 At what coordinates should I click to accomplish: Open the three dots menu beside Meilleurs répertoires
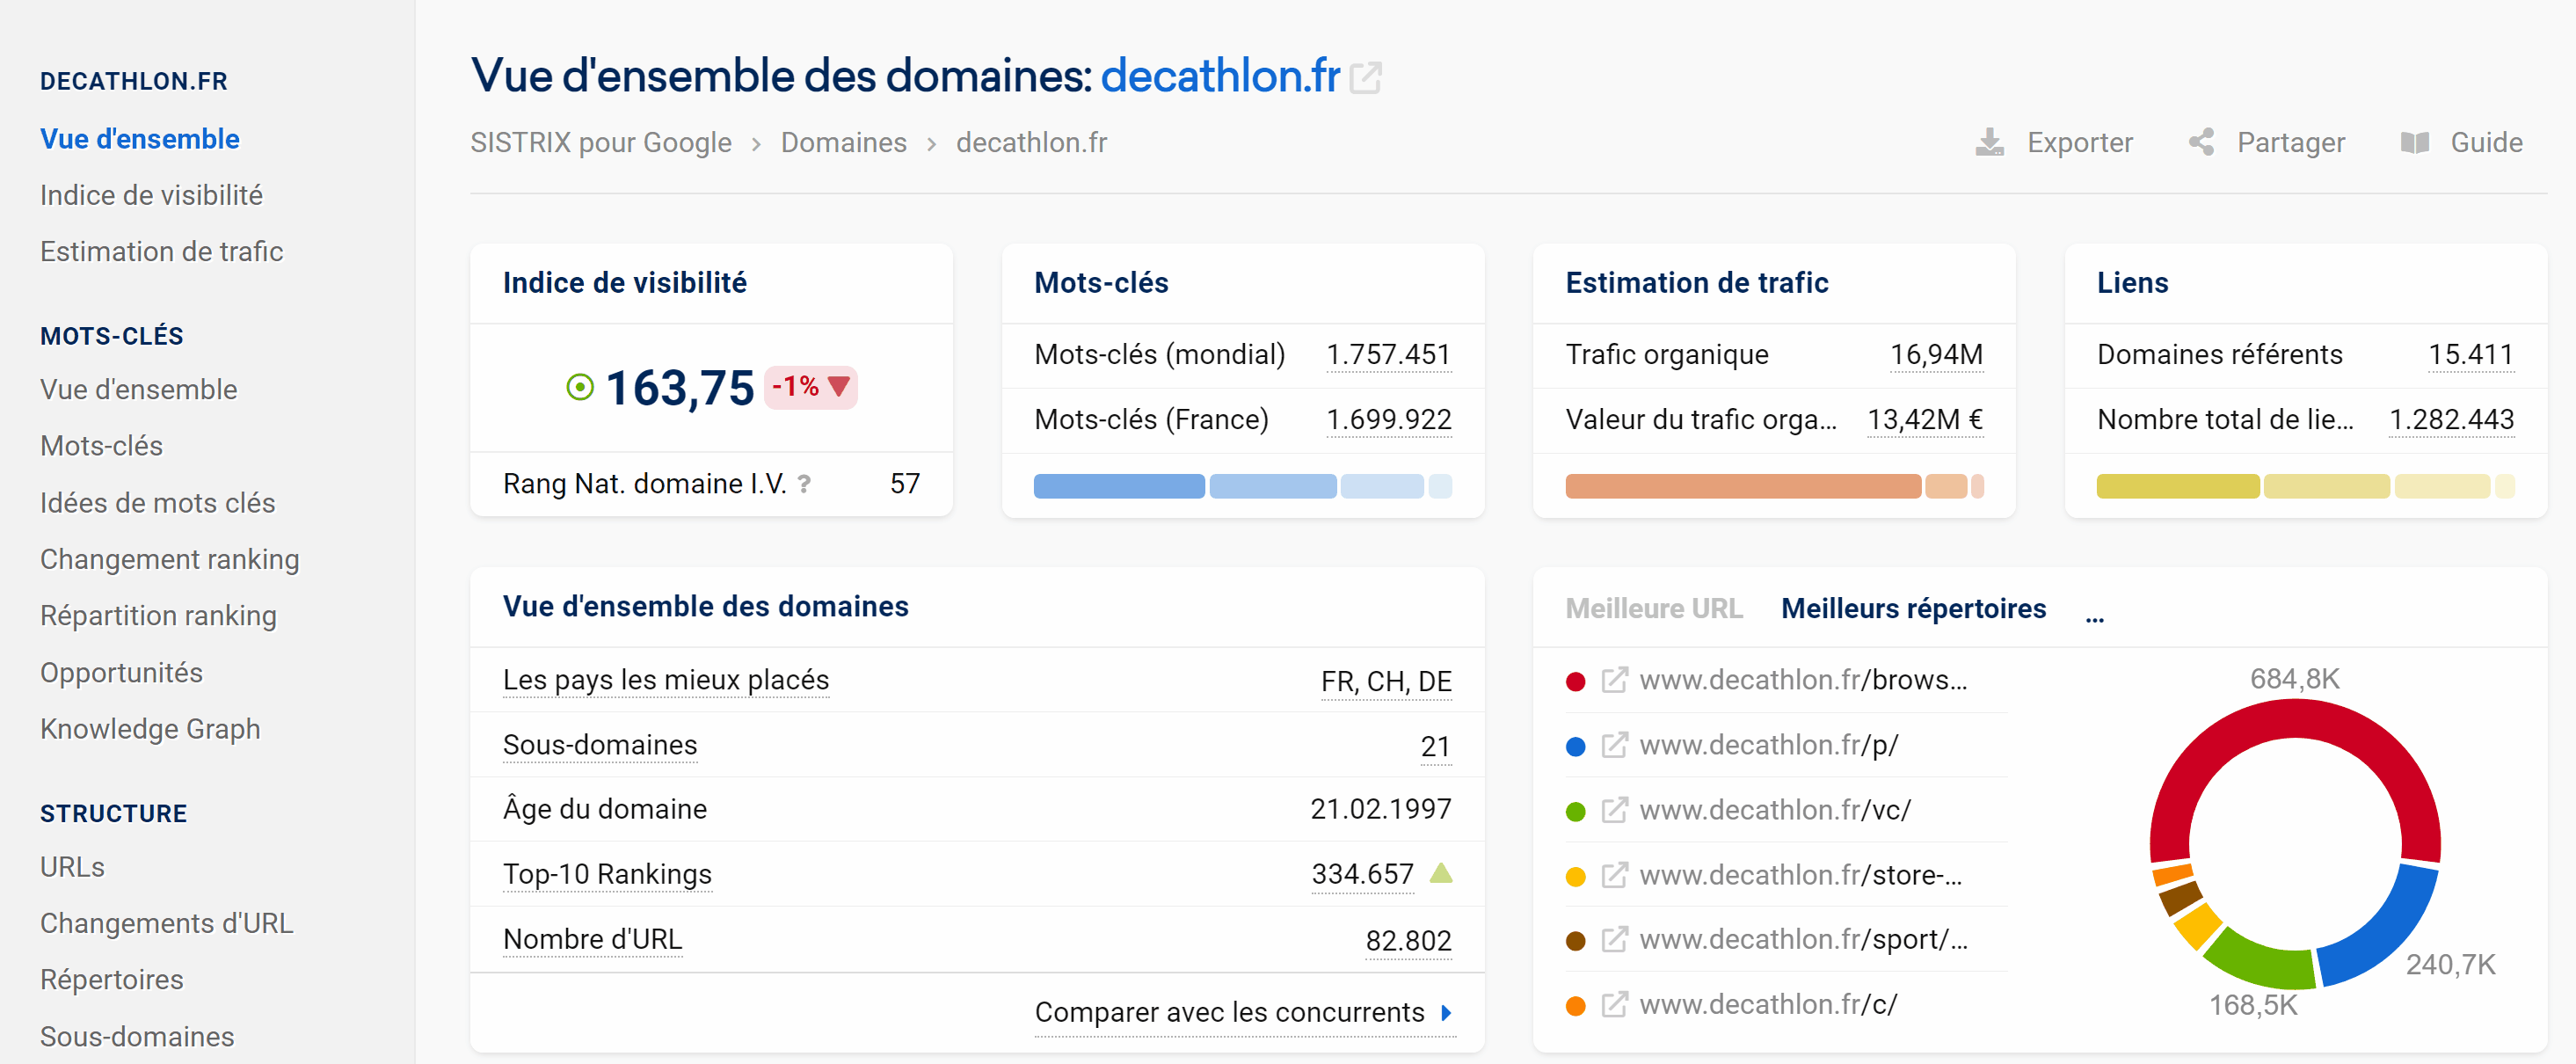click(2094, 617)
